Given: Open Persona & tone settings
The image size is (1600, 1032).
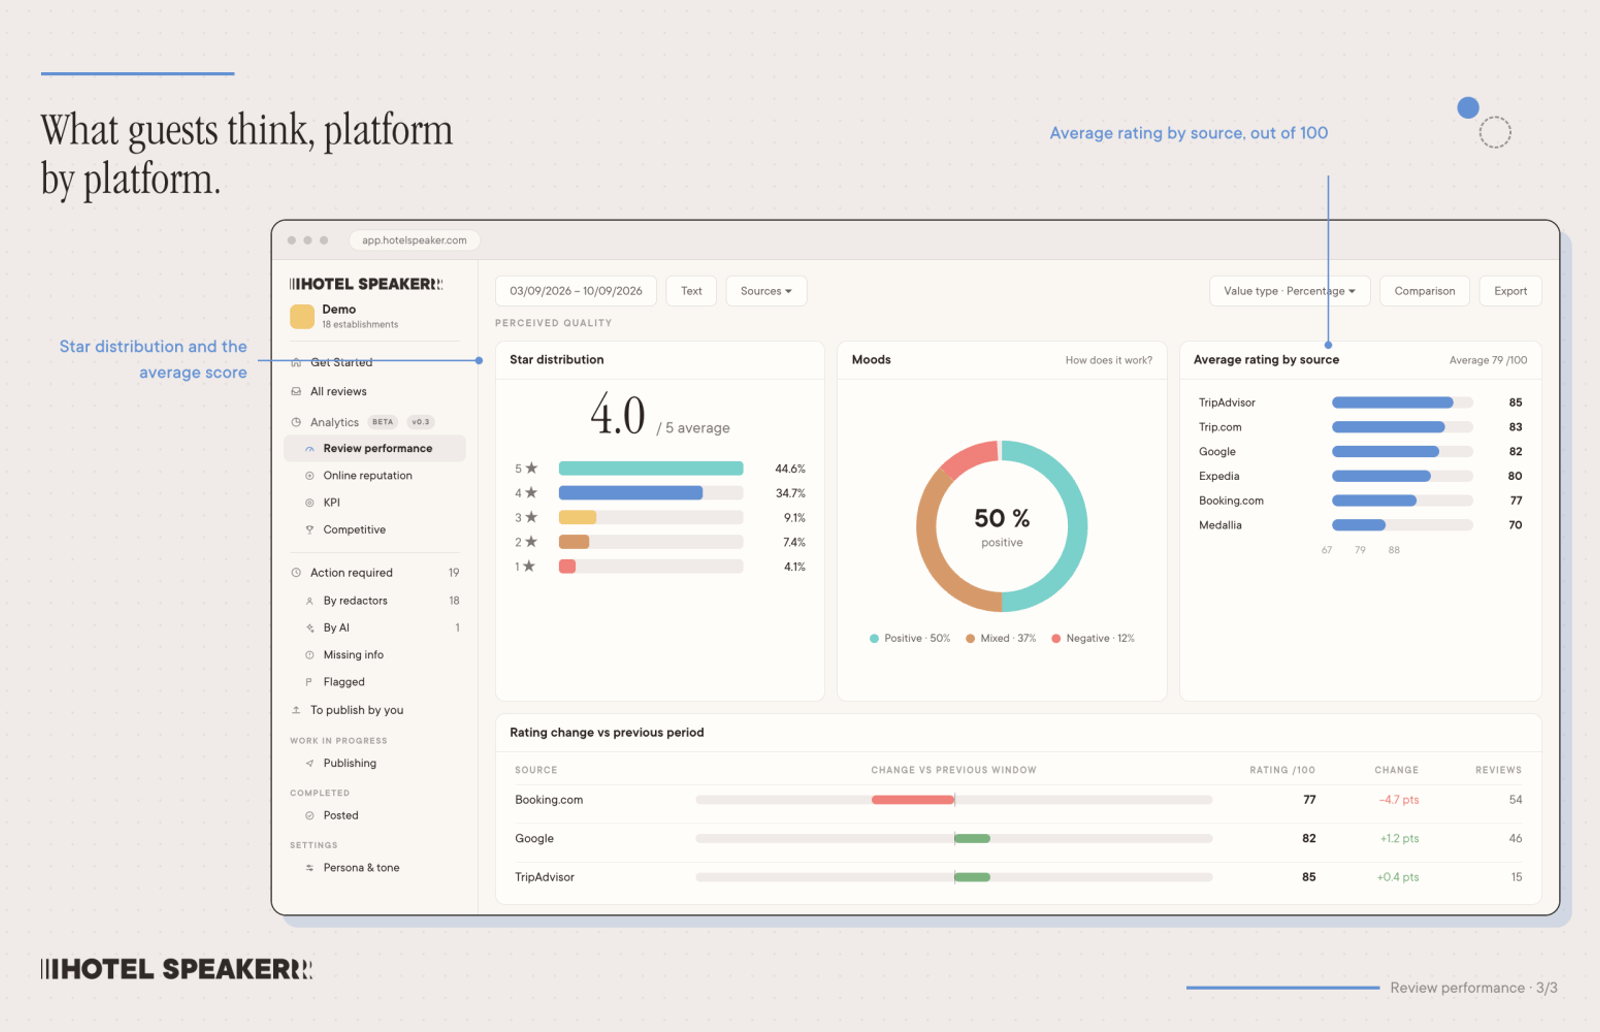Looking at the screenshot, I should click(375, 868).
